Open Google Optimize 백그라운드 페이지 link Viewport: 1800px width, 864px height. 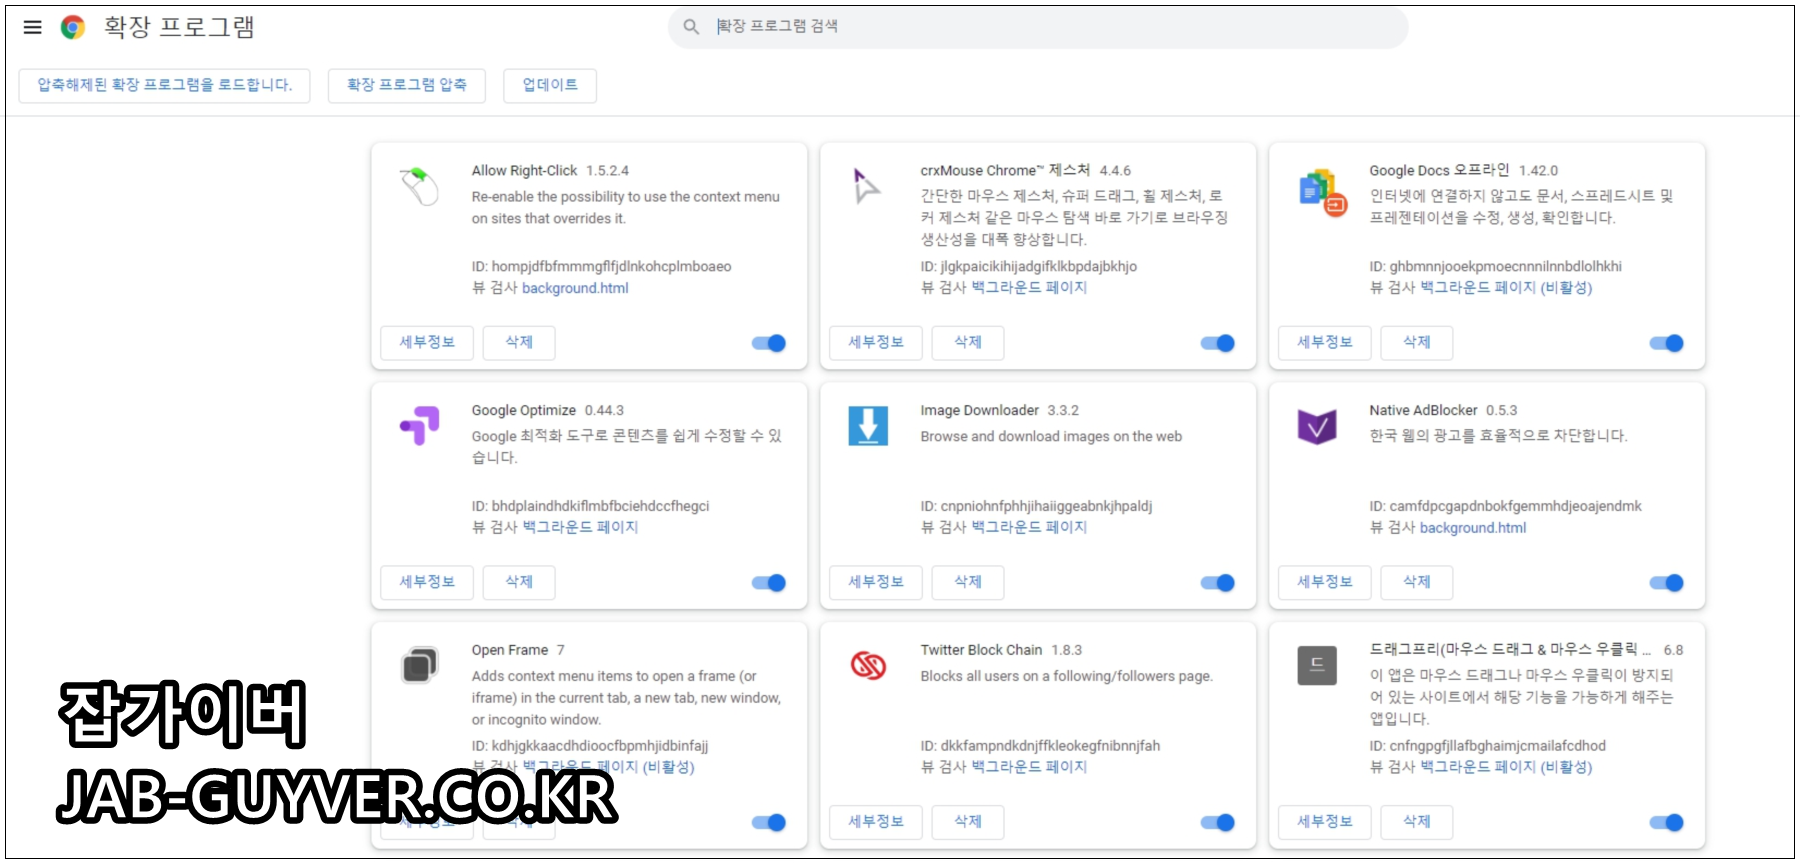580,527
